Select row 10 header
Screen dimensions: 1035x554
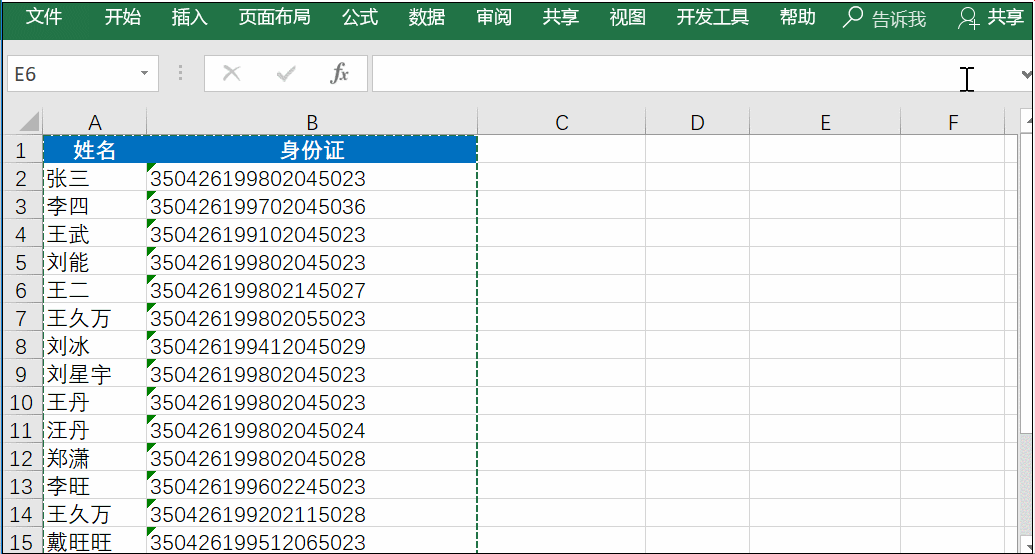pos(22,402)
